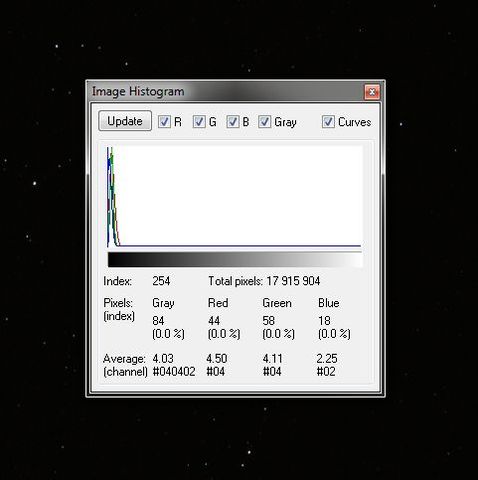Click the Red average 4.50
This screenshot has height=480, width=478.
(217, 359)
